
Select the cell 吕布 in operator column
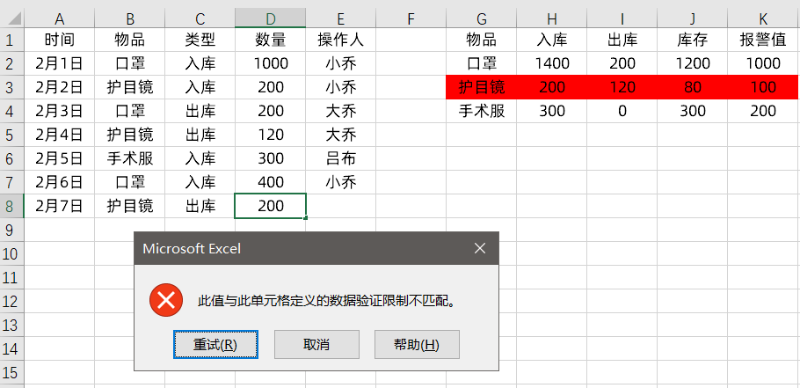[x=341, y=159]
